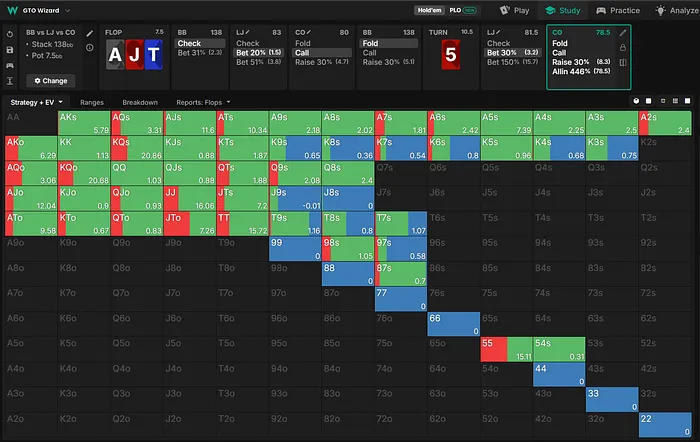Viewport: 700px width, 442px height.
Task: Select the medium grid size icon
Action: [675, 101]
